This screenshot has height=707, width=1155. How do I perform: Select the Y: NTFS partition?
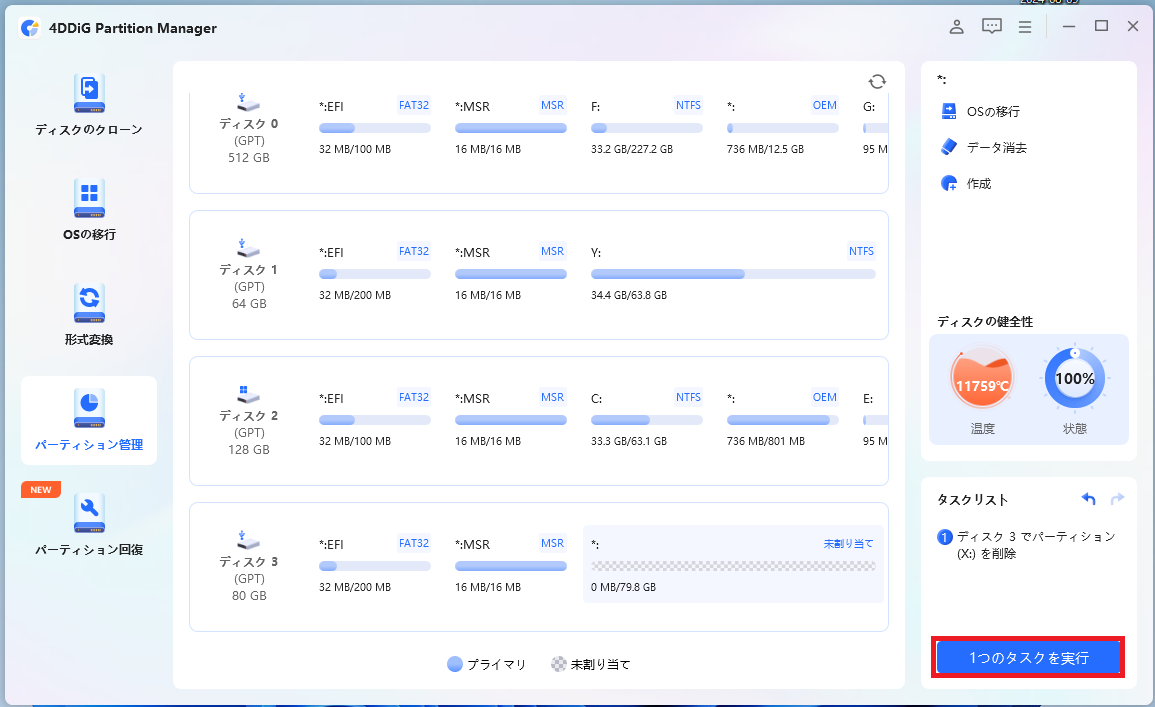point(733,273)
